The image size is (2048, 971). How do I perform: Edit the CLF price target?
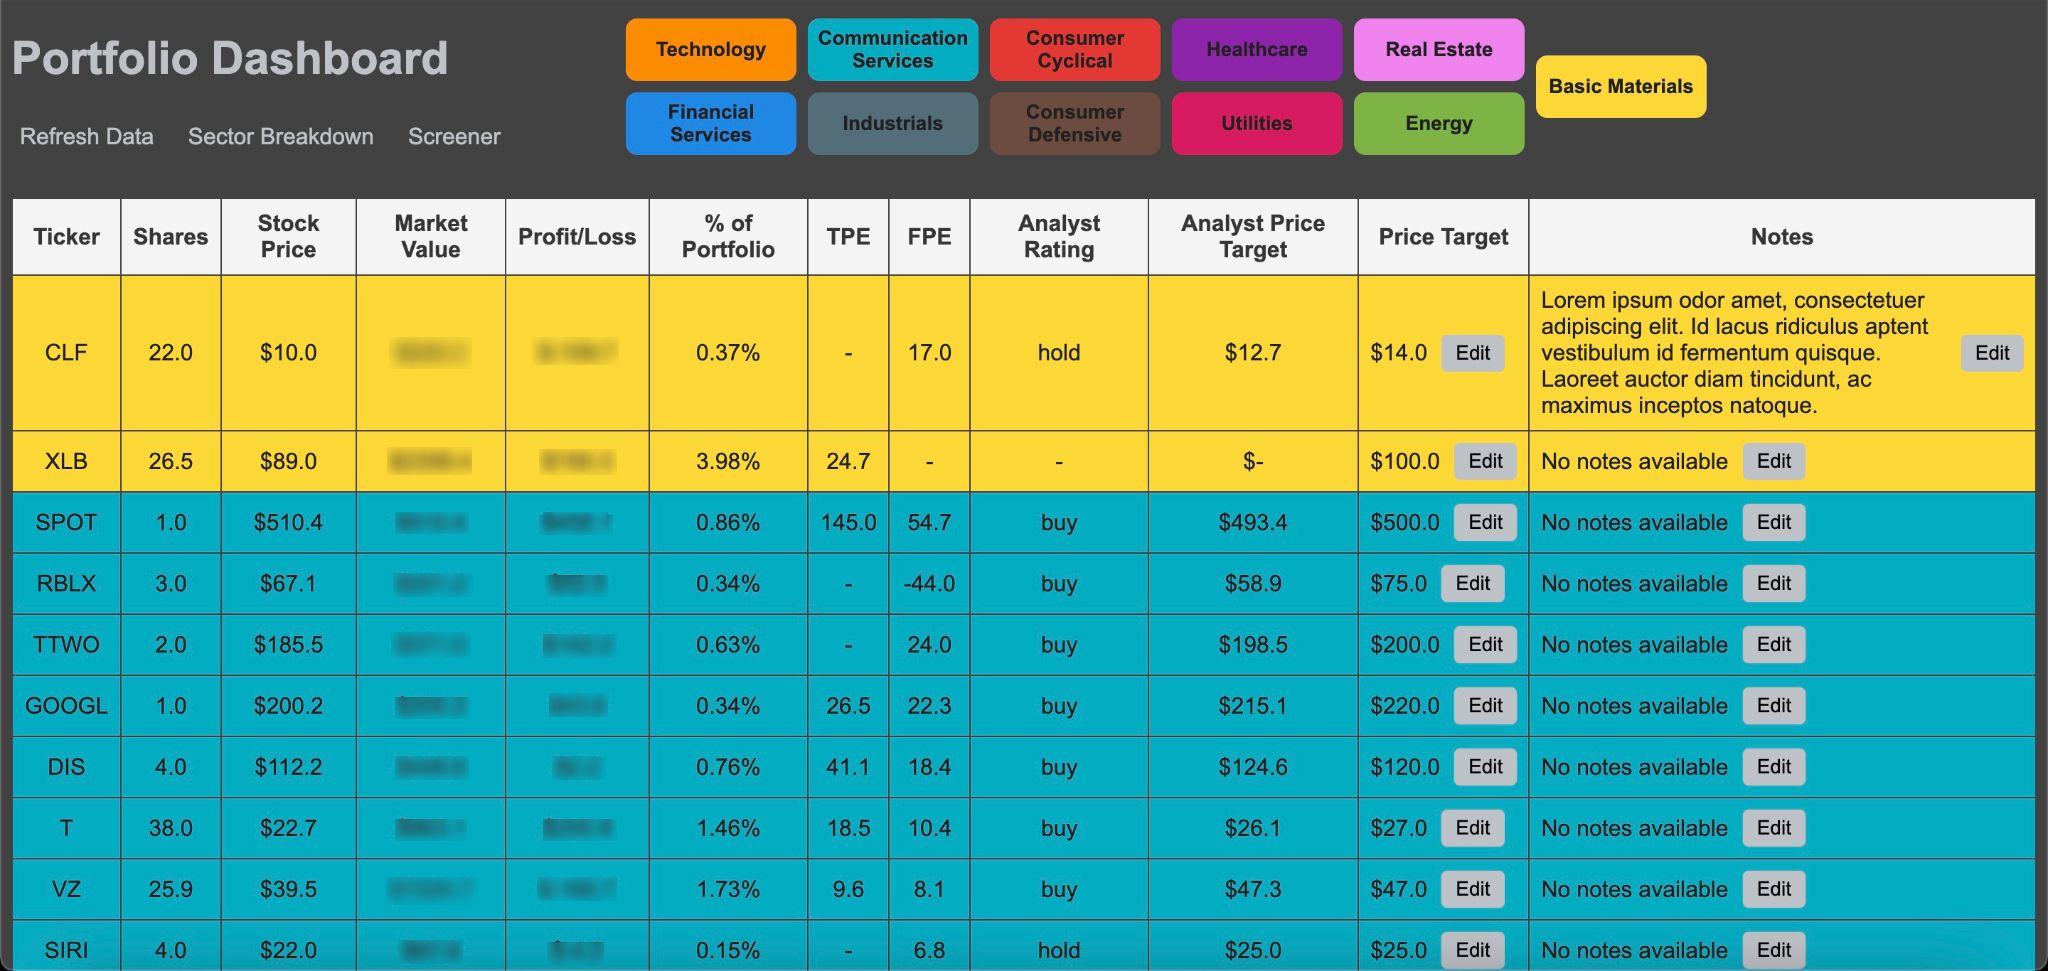[x=1473, y=353]
